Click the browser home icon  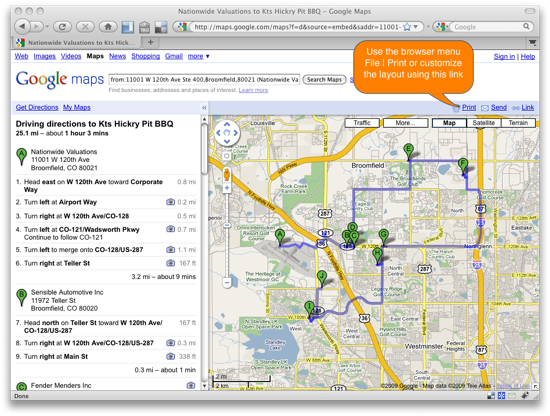click(108, 26)
